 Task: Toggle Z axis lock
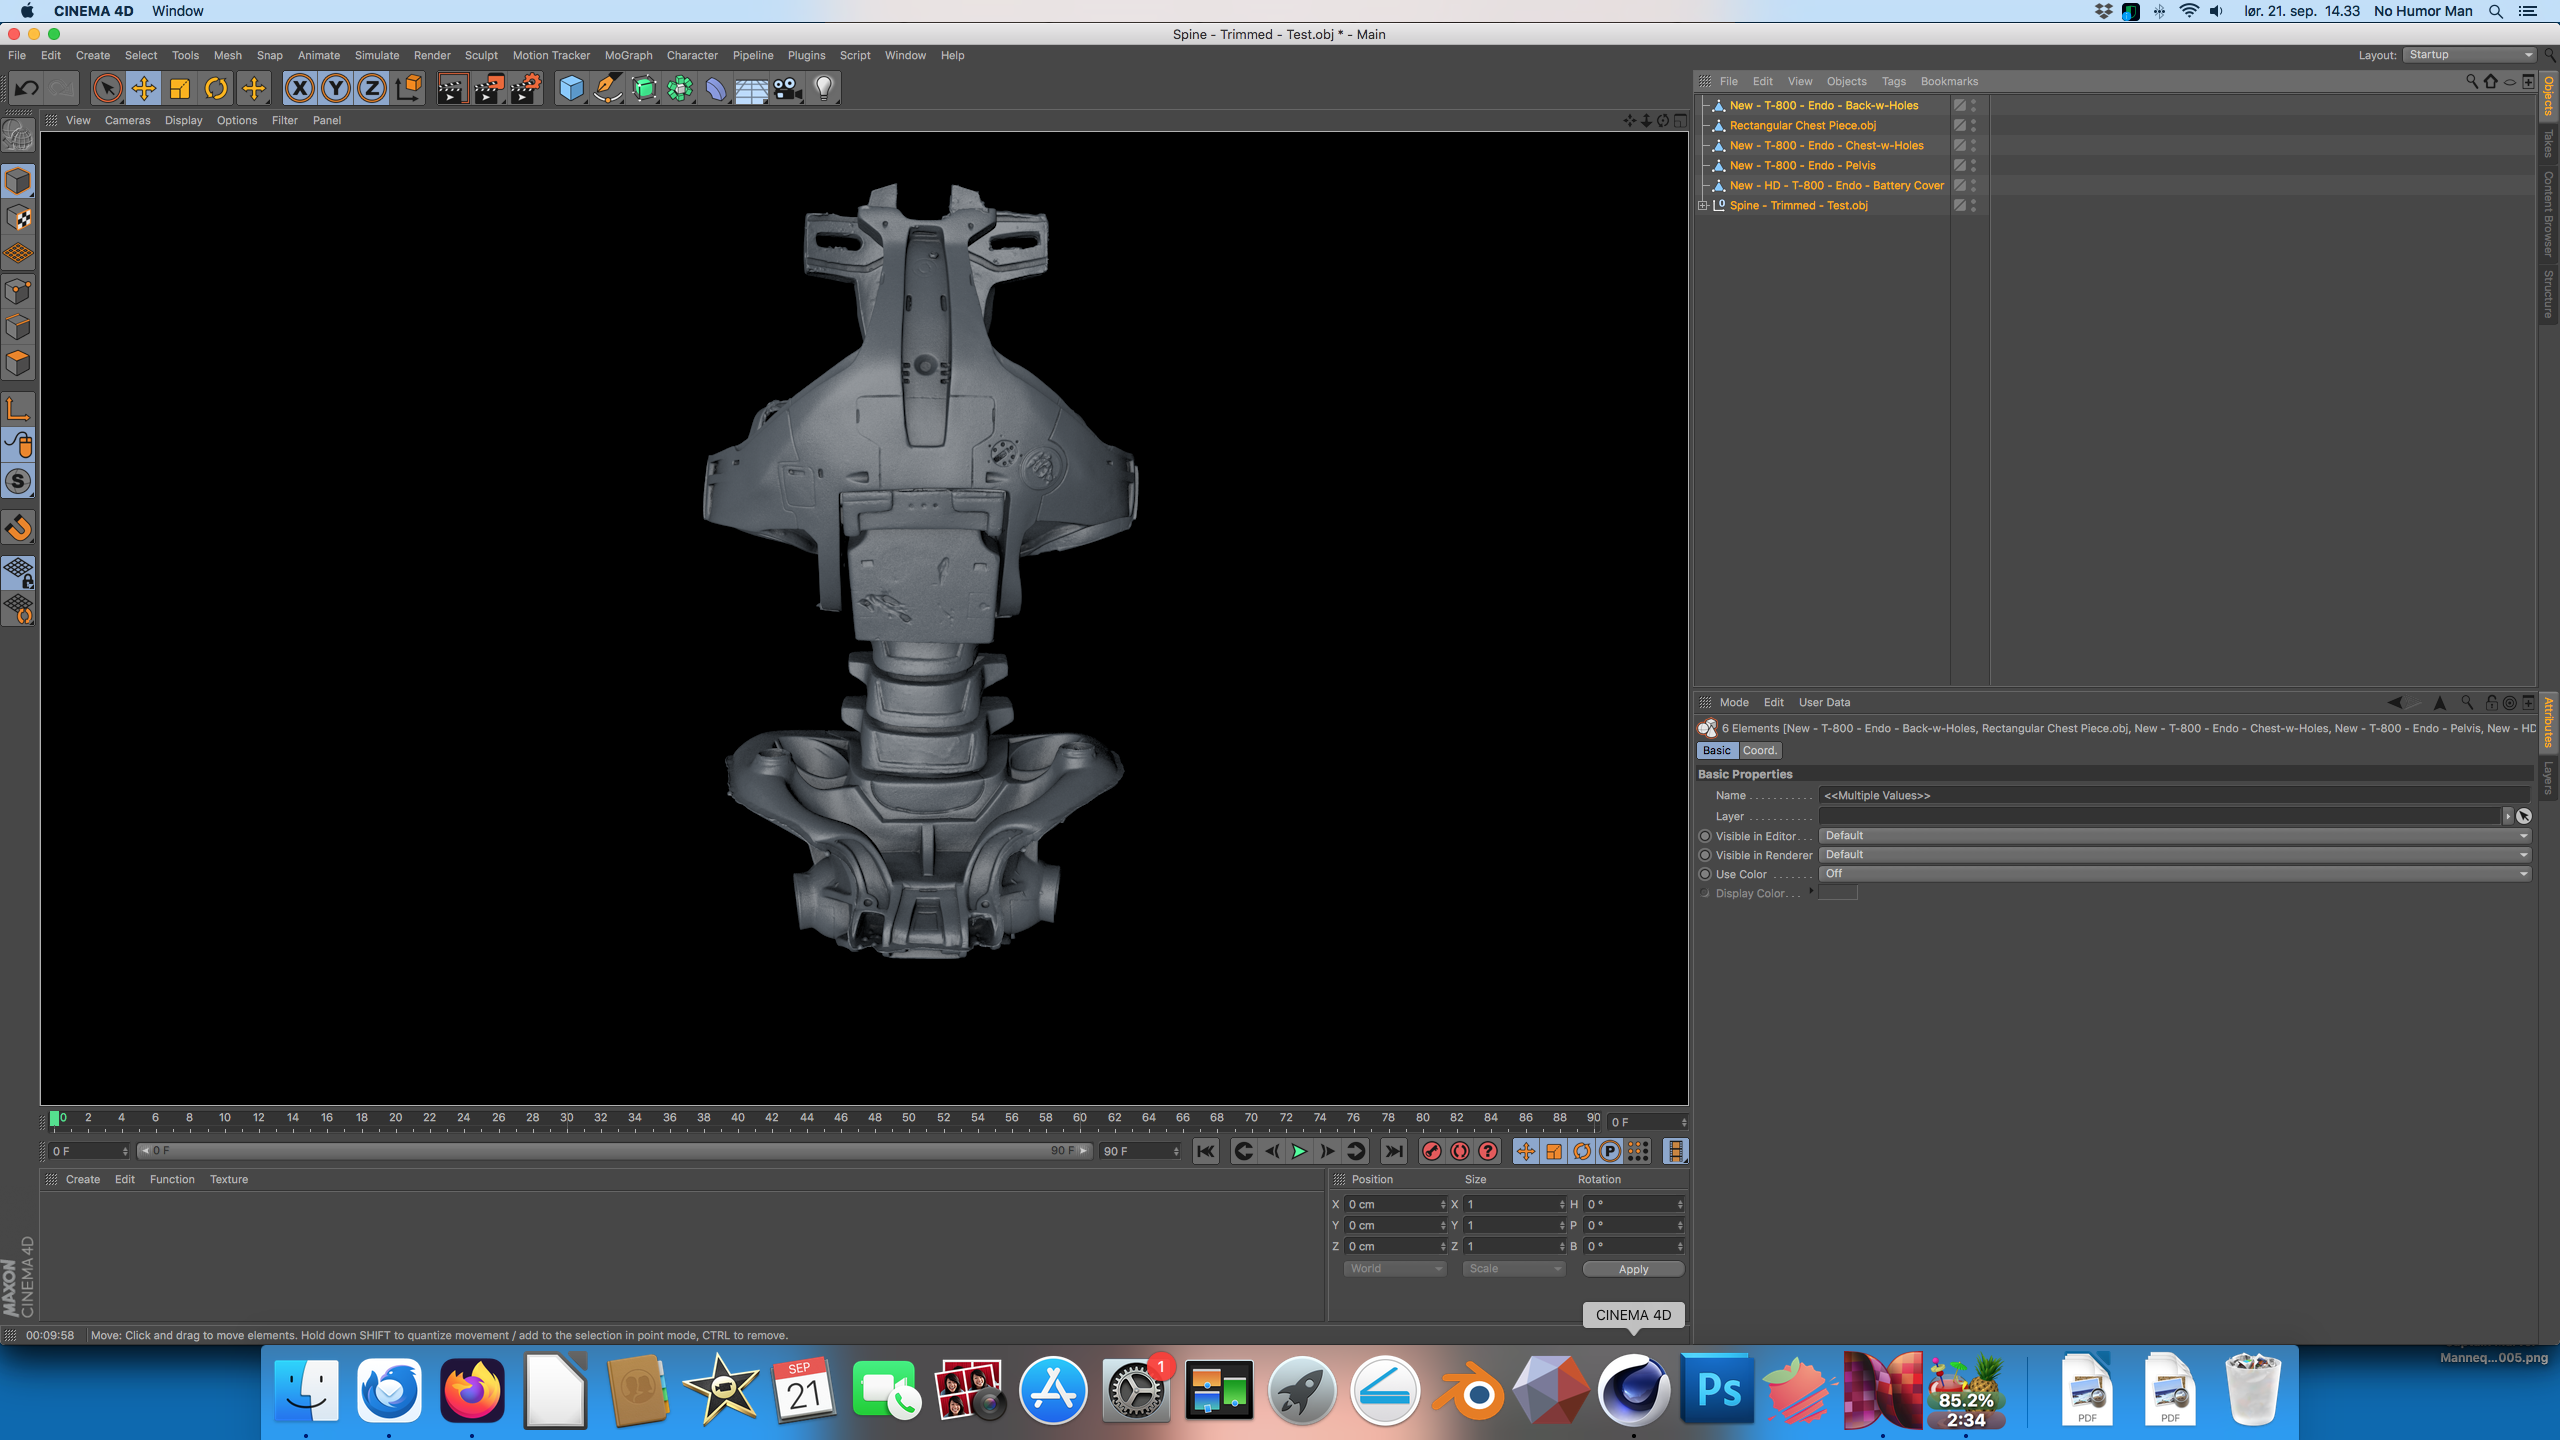372,88
